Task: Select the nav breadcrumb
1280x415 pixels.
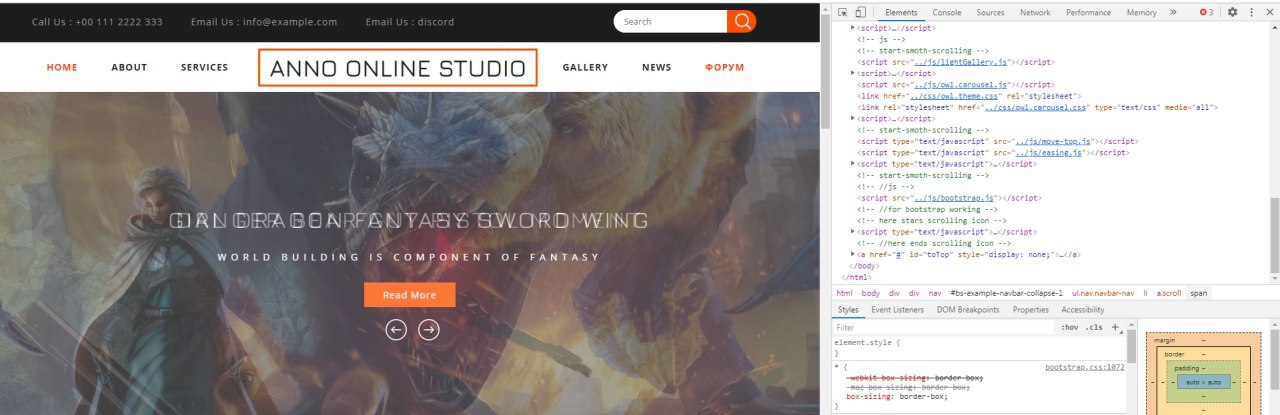Action: (935, 293)
